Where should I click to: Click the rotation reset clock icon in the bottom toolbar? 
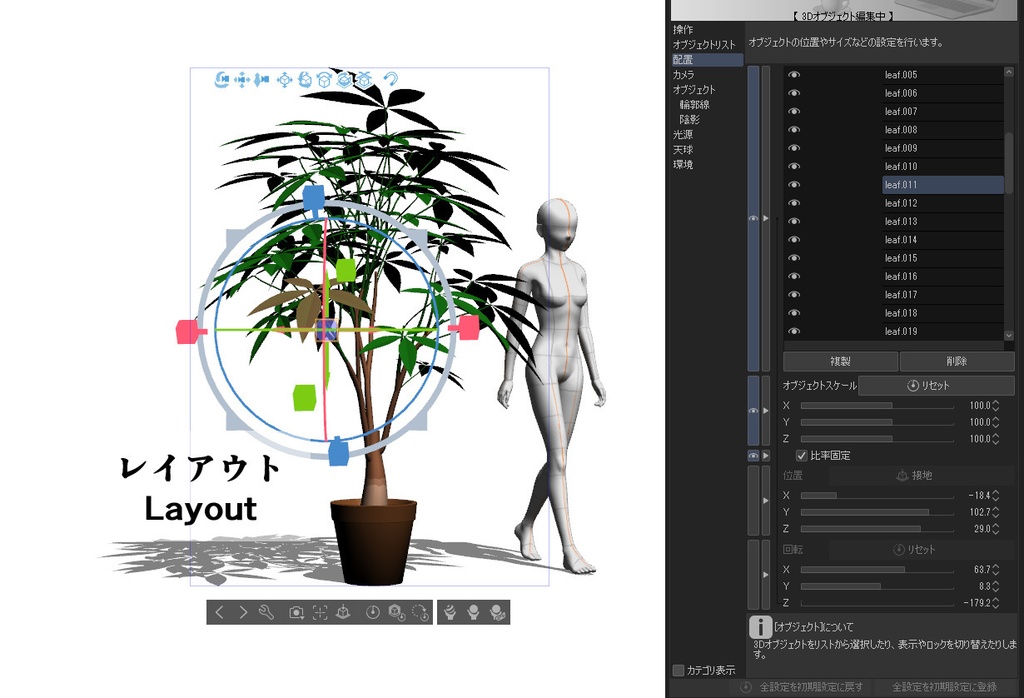[x=422, y=612]
